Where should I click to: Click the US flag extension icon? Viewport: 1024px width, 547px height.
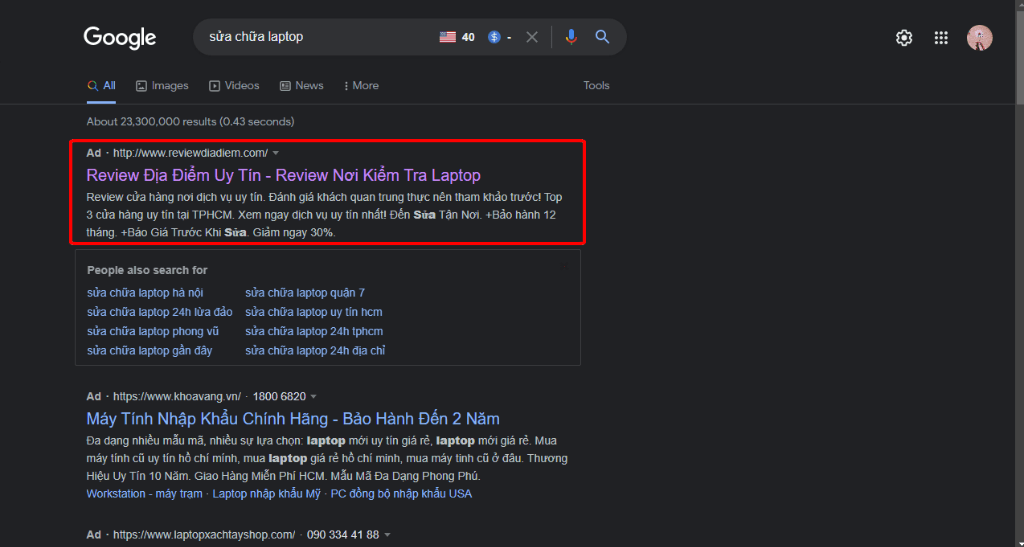point(447,37)
